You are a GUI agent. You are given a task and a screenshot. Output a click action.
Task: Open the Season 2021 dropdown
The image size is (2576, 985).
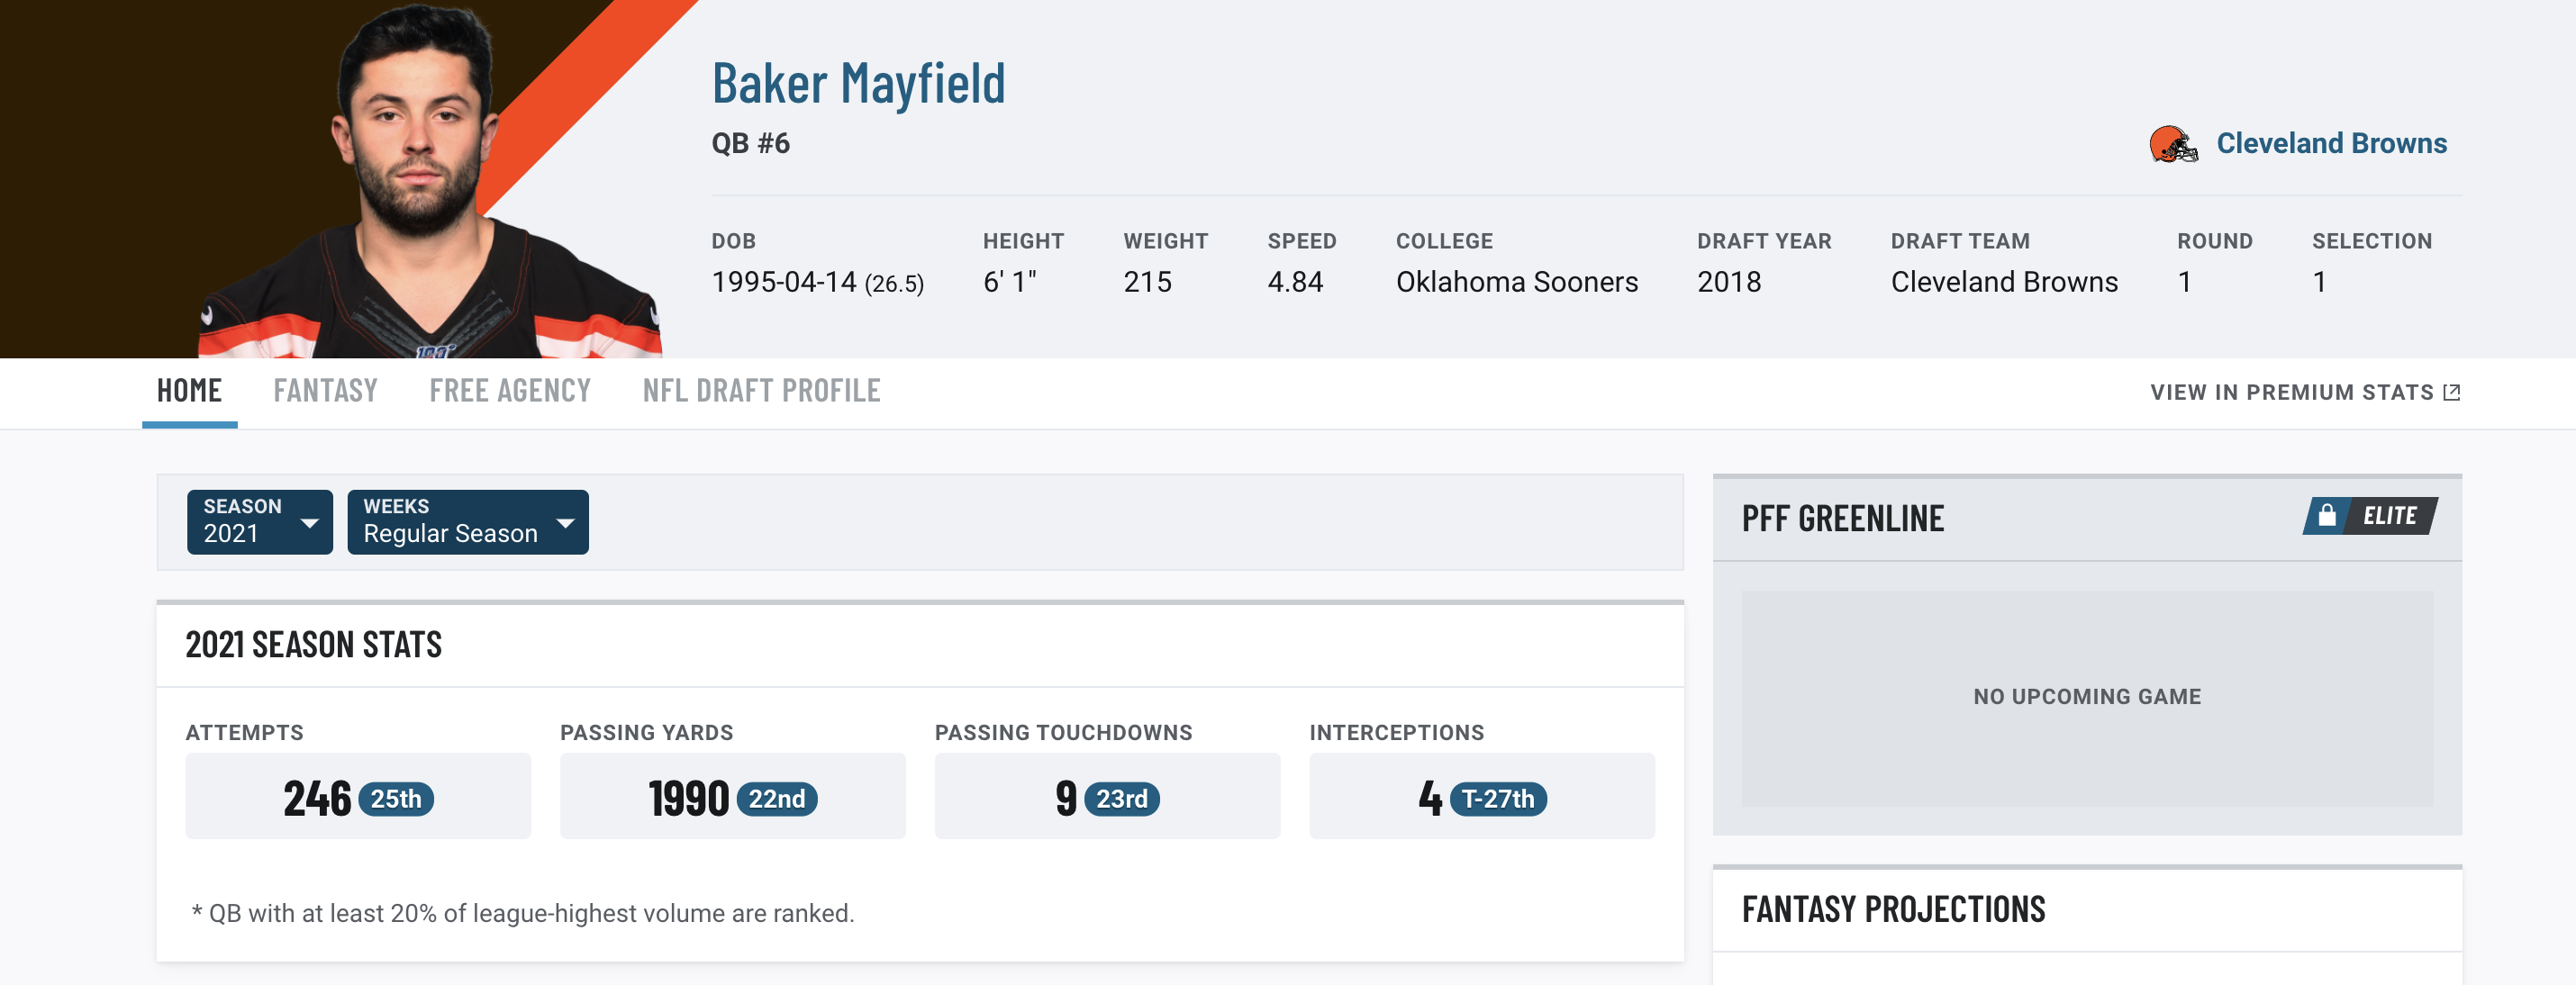[260, 521]
